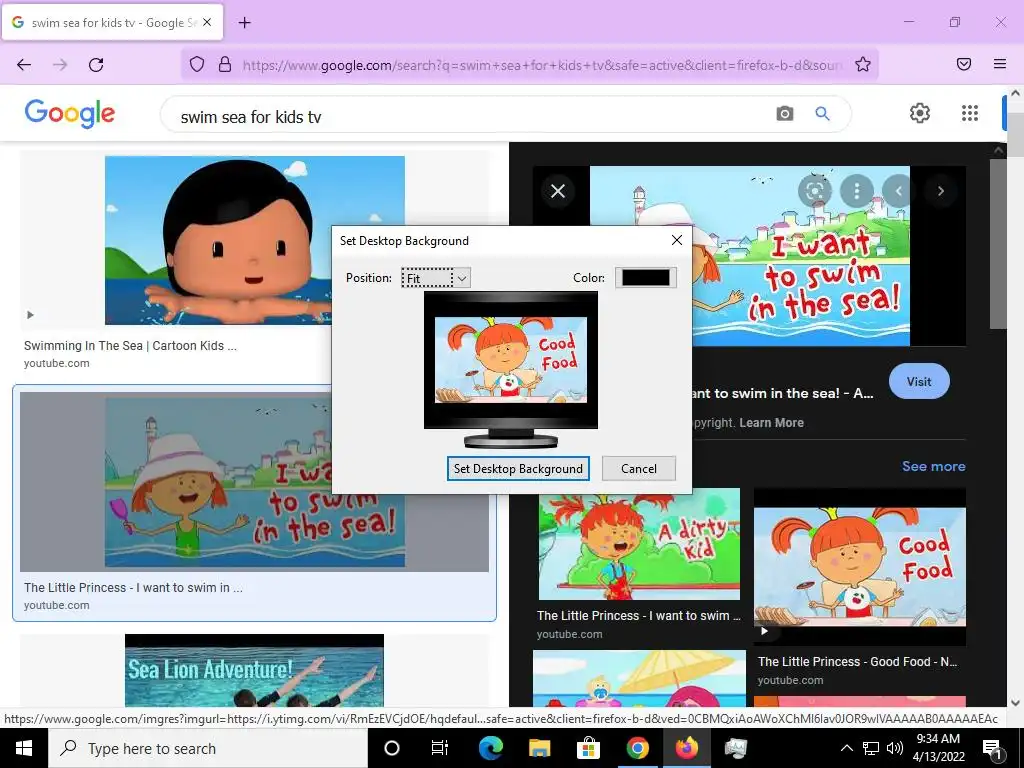The width and height of the screenshot is (1024, 768).
Task: Click the padlock site info icon
Action: coord(225,64)
